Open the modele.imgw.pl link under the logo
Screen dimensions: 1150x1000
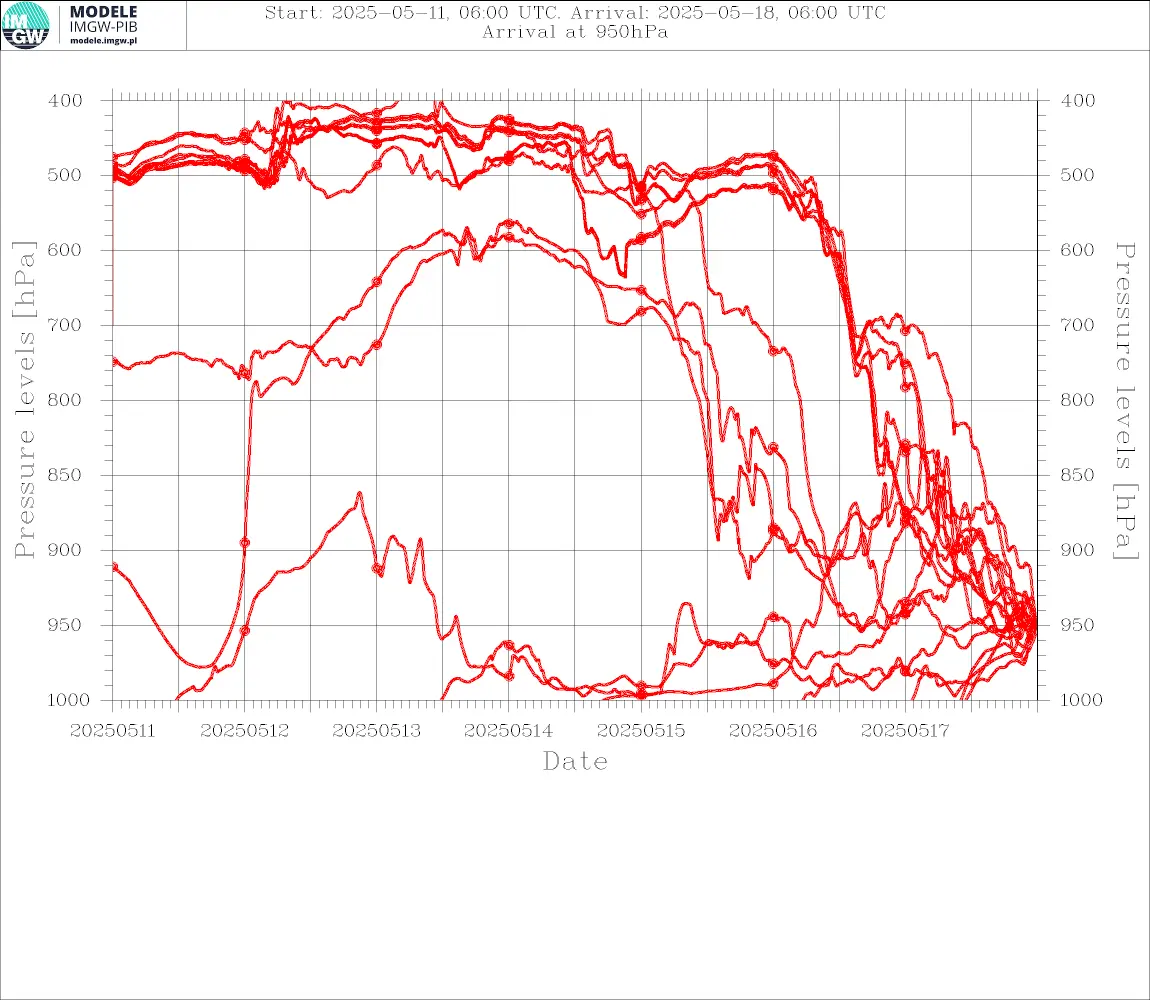103,41
